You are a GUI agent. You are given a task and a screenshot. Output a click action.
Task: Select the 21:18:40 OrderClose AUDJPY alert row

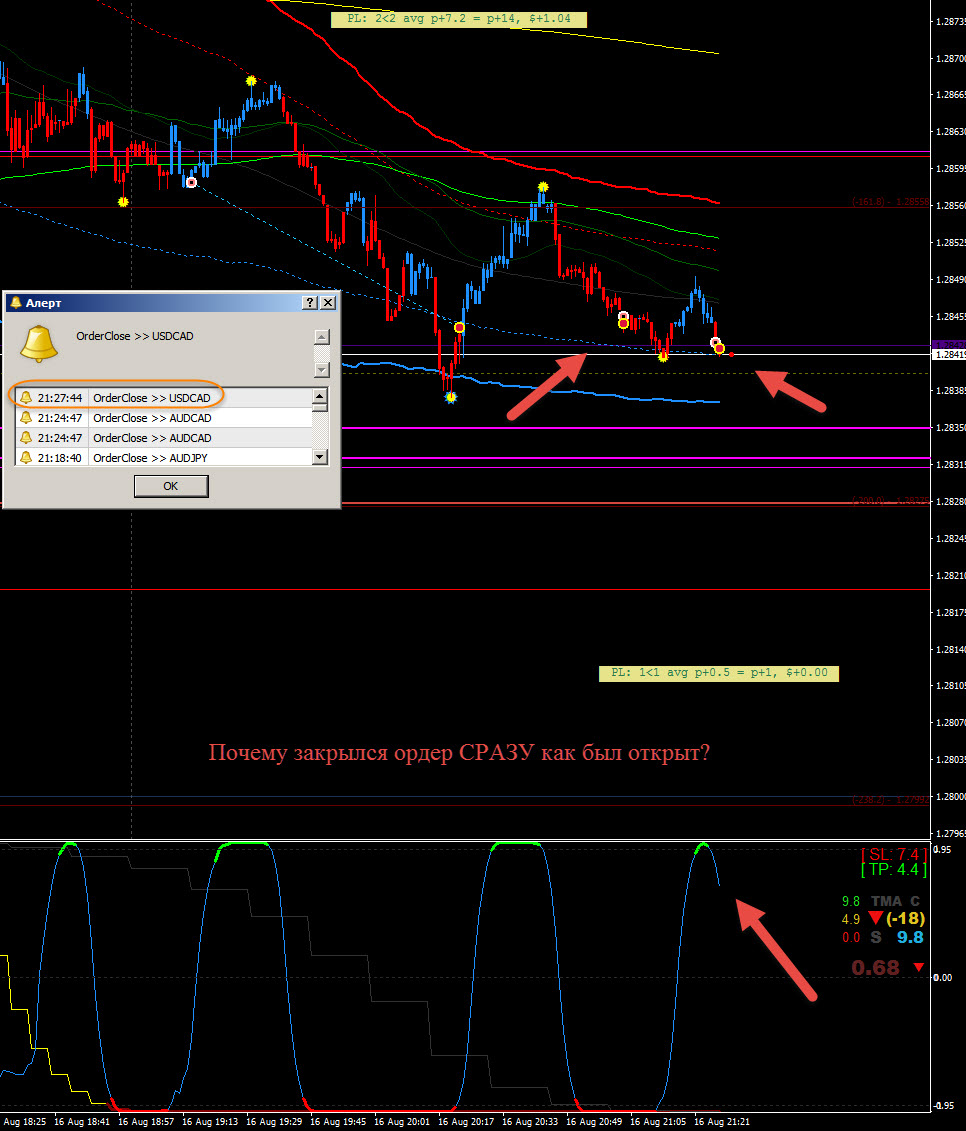(164, 457)
